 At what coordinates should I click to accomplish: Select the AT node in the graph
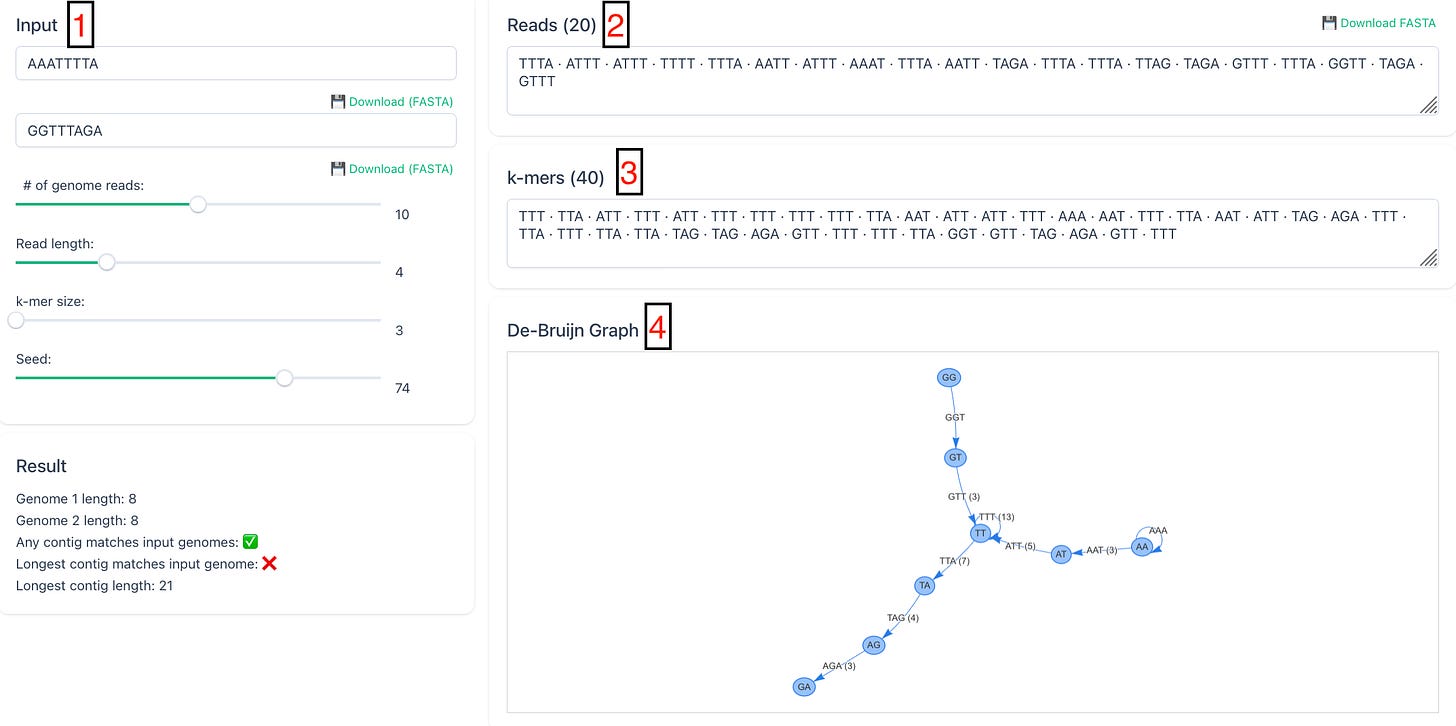(1061, 553)
